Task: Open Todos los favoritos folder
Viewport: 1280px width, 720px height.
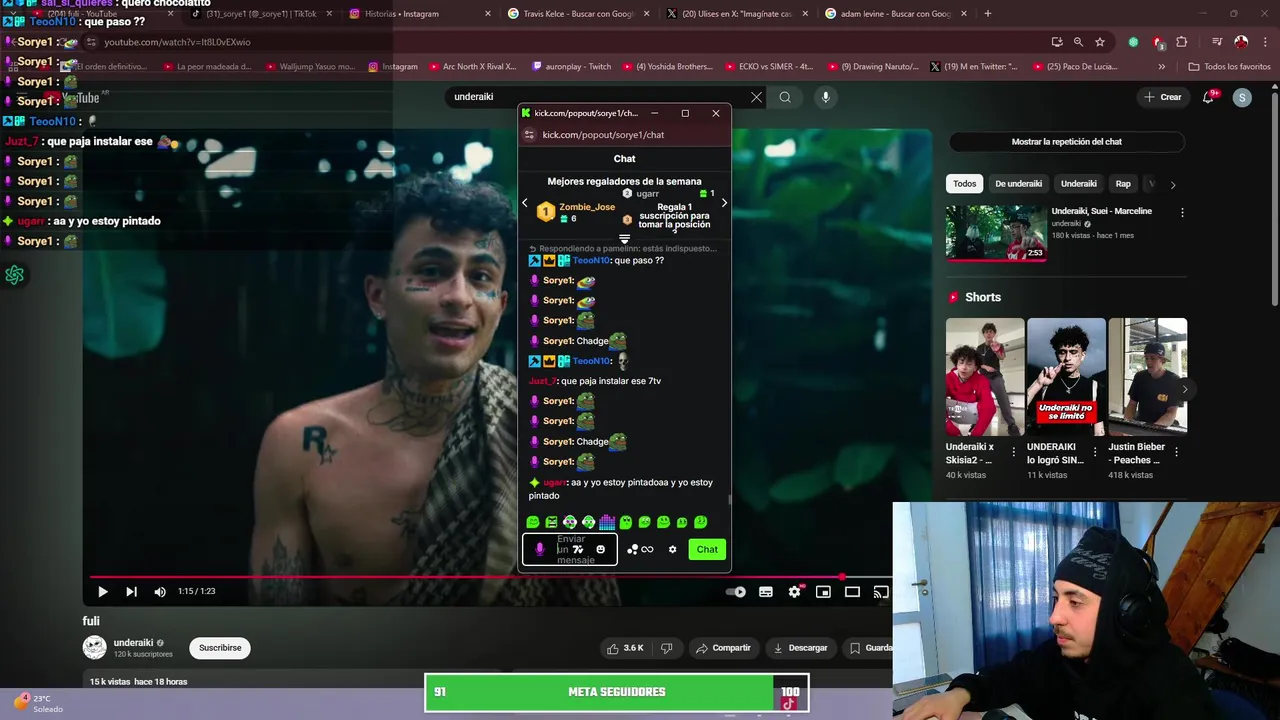Action: [x=1229, y=67]
